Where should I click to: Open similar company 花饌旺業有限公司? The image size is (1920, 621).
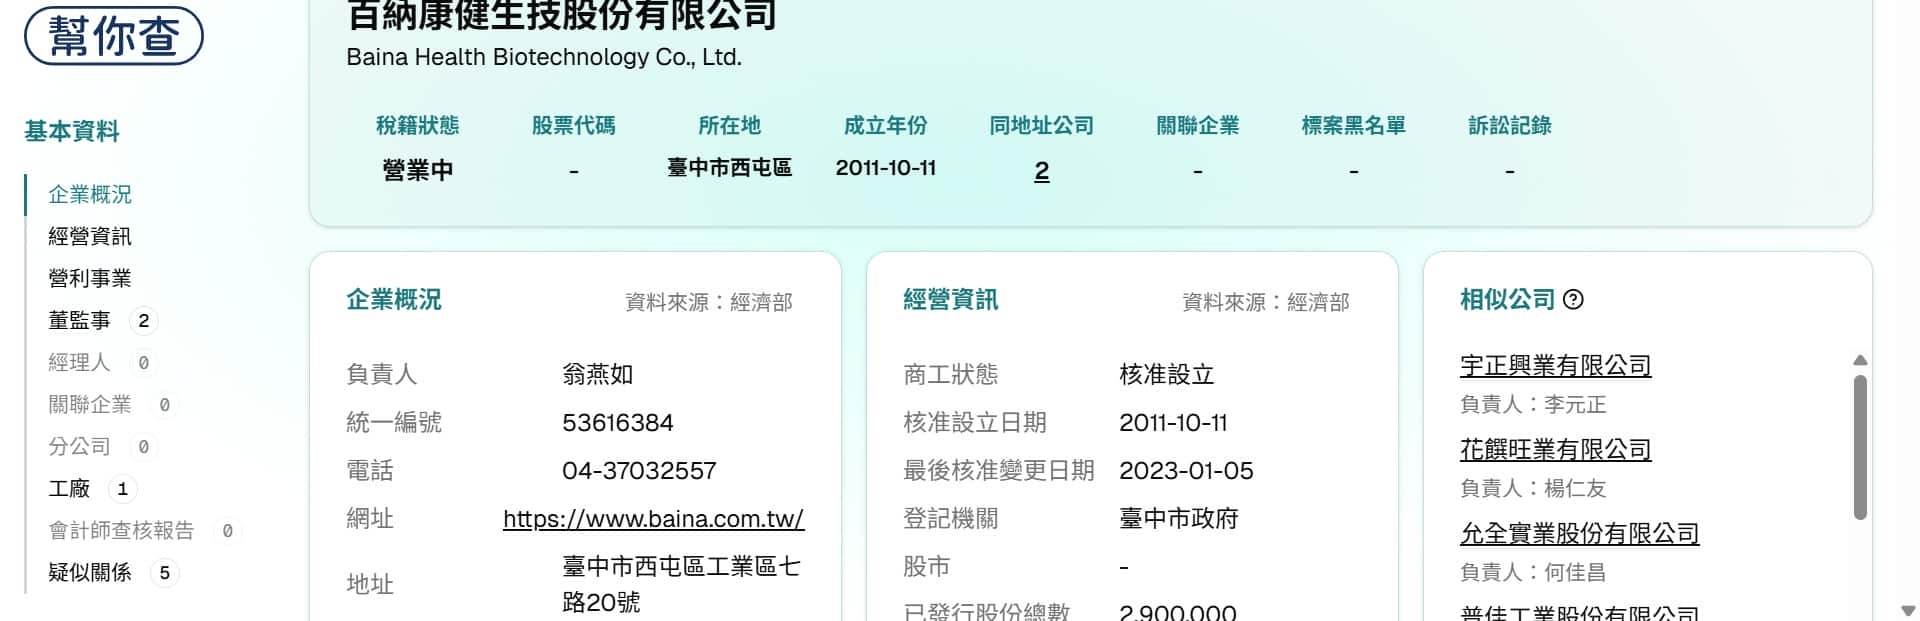1555,450
